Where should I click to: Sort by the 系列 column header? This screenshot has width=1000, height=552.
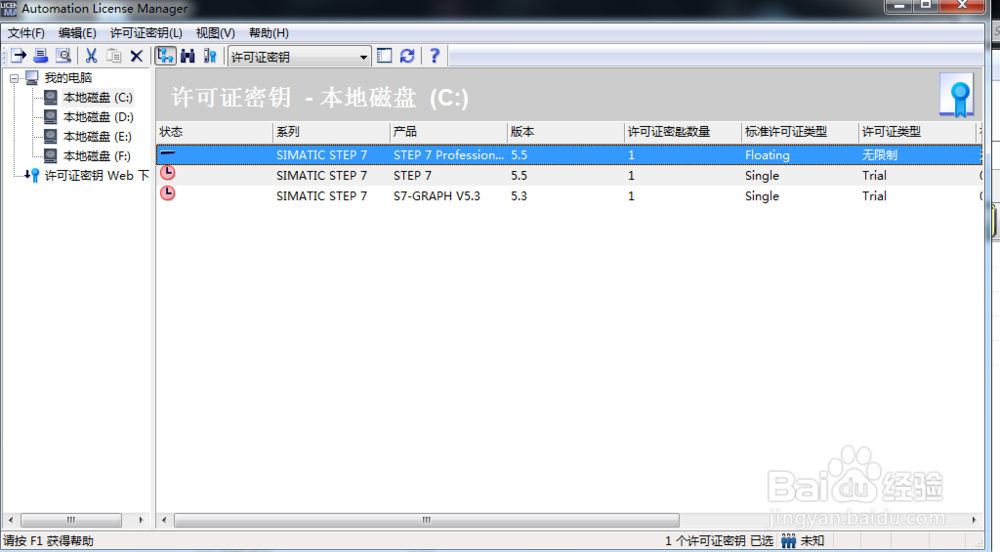(331, 132)
